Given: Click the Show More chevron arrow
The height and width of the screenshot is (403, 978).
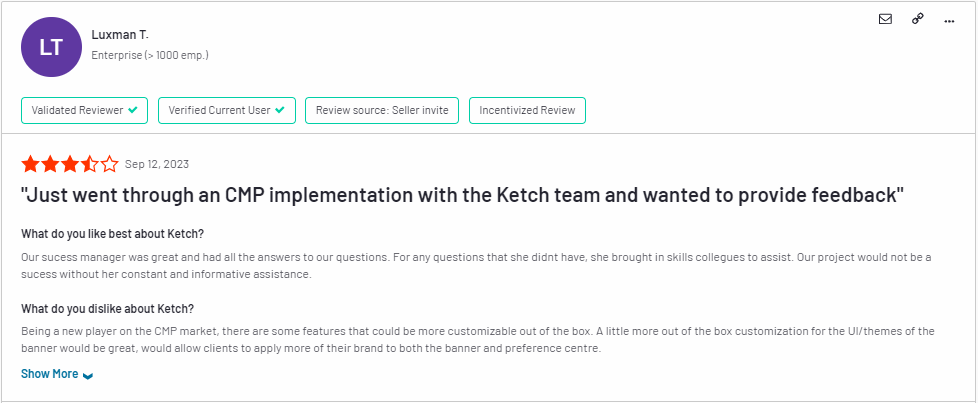Looking at the screenshot, I should point(88,376).
